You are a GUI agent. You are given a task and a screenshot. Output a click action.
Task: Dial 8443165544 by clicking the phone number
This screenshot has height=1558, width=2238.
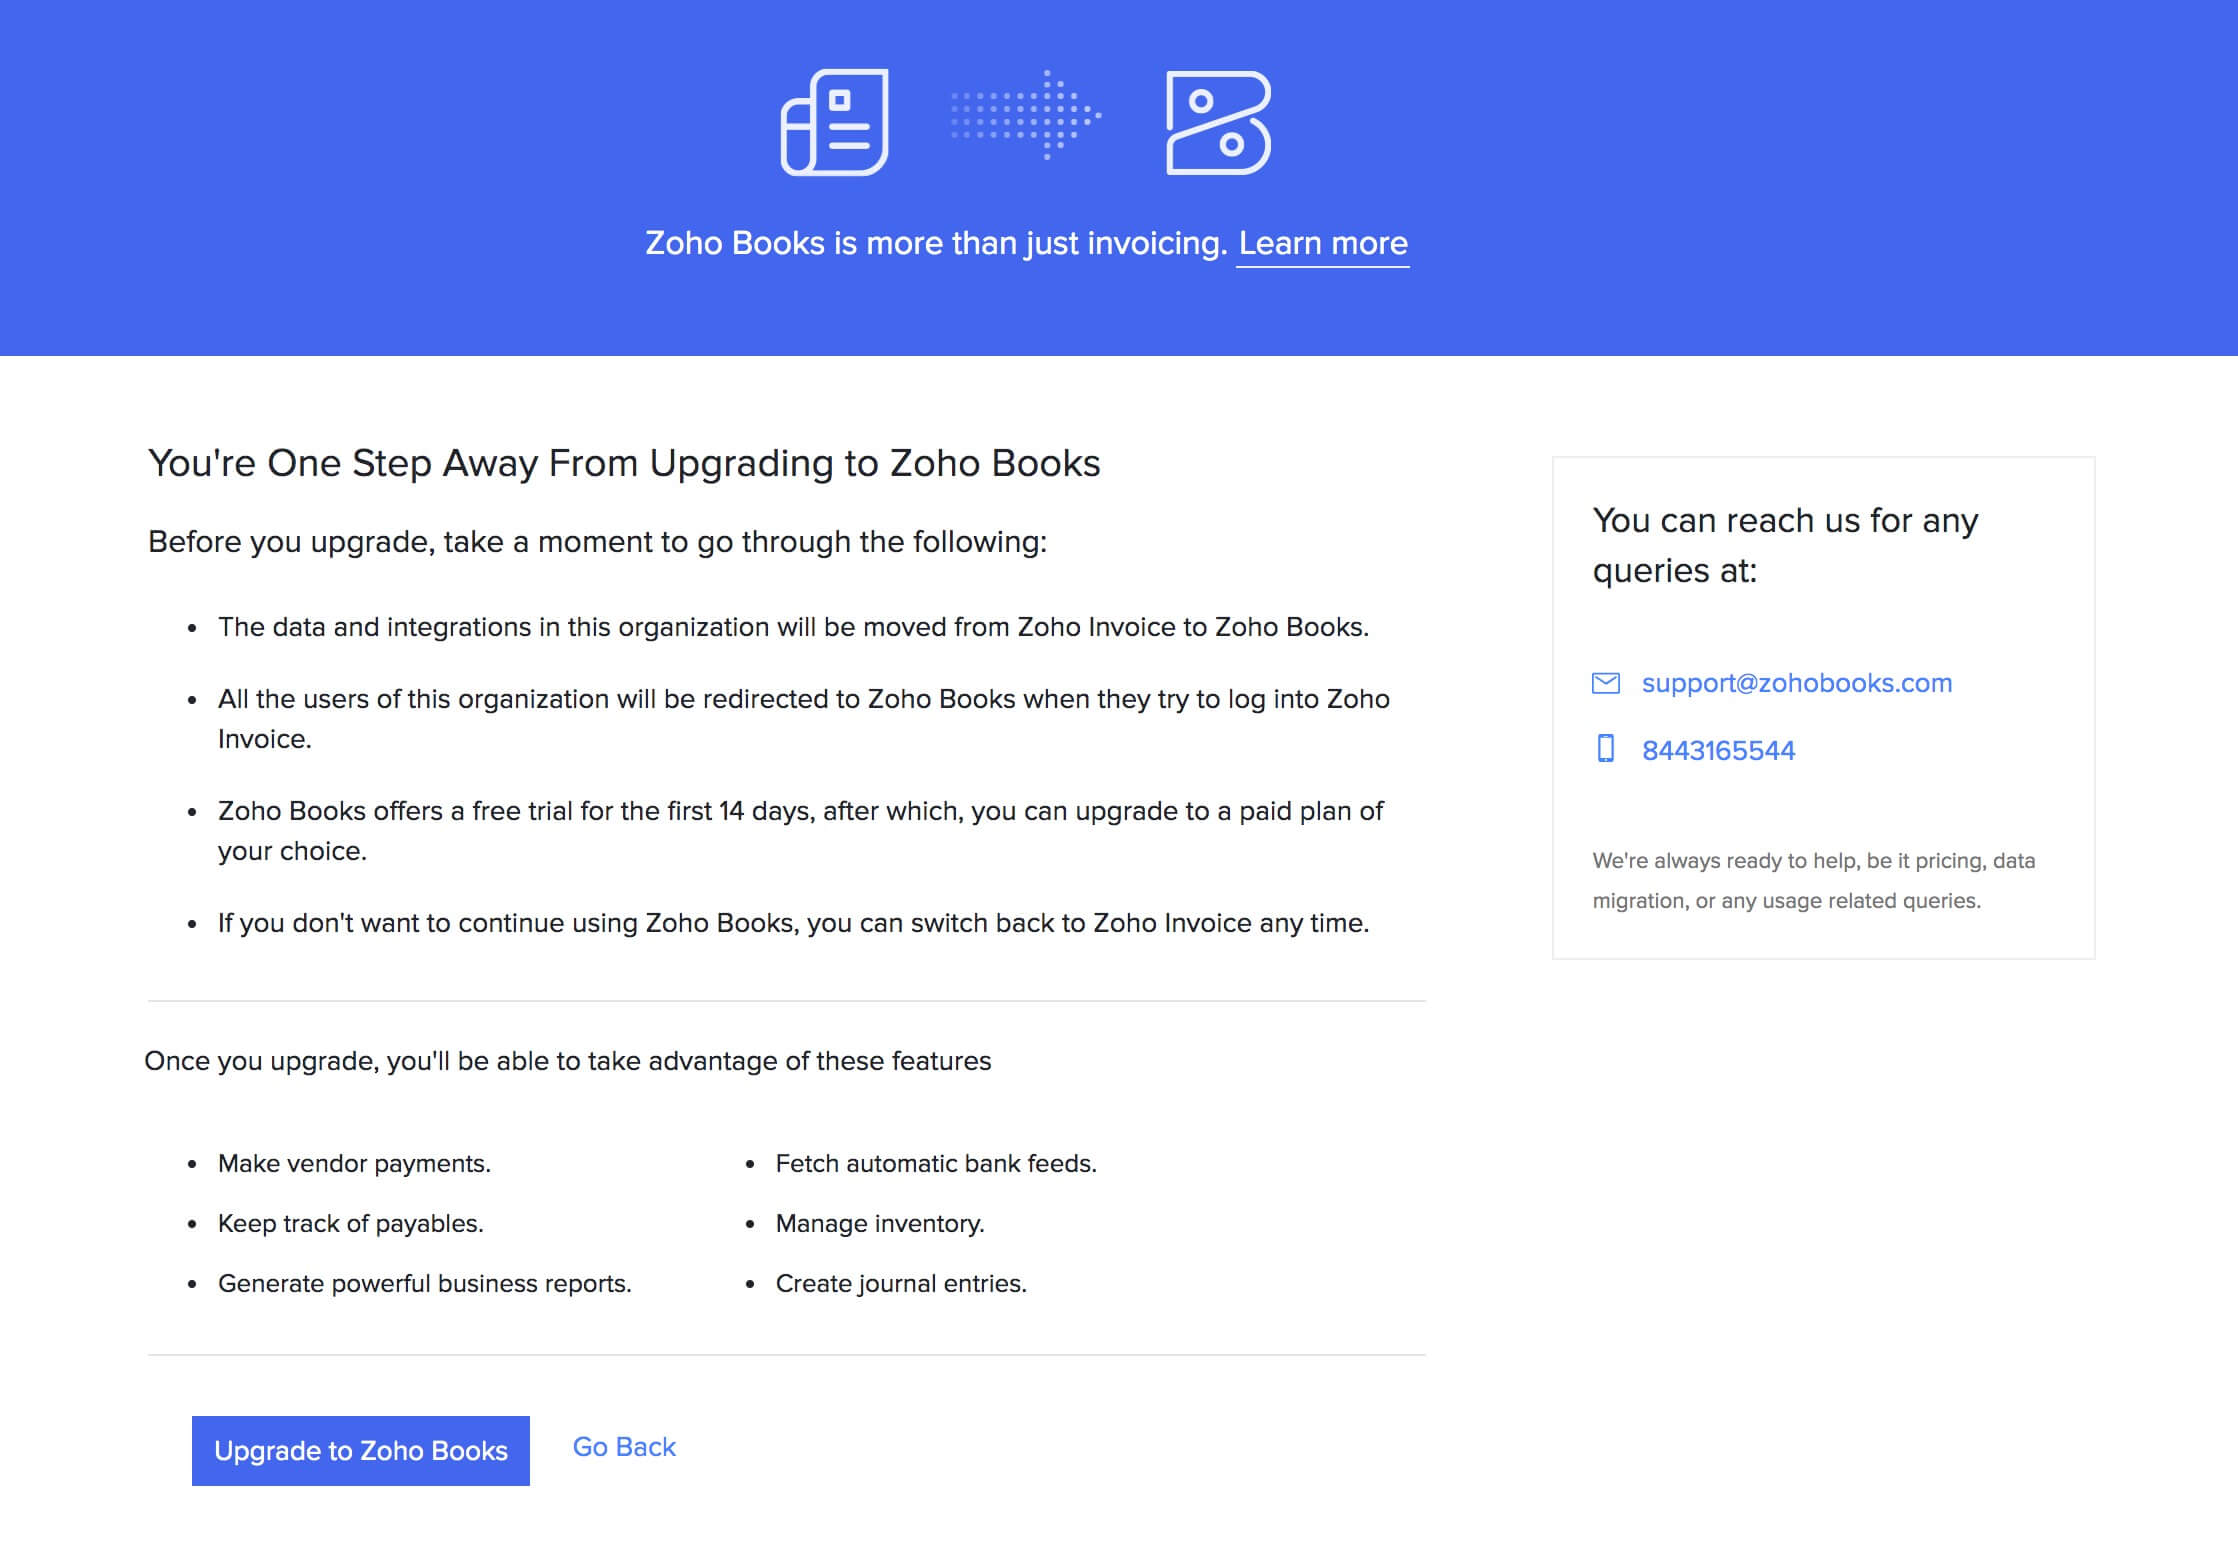coord(1717,750)
